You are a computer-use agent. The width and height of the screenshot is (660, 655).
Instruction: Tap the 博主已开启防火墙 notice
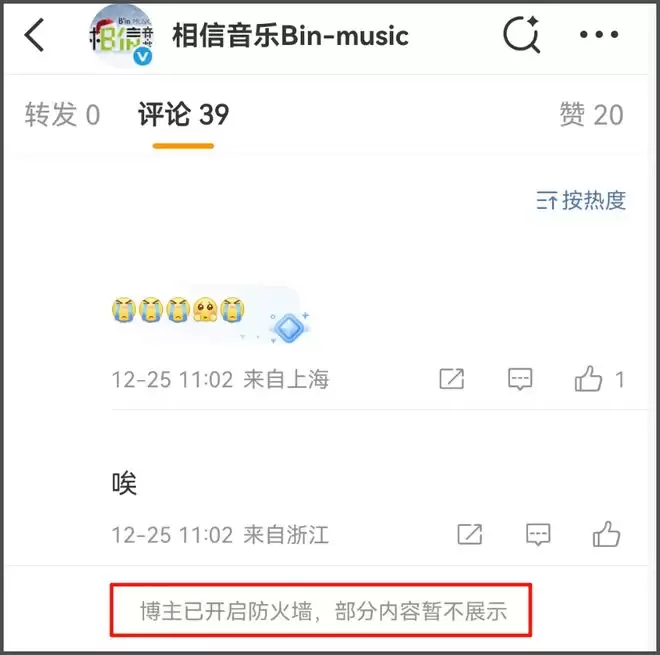pos(321,610)
